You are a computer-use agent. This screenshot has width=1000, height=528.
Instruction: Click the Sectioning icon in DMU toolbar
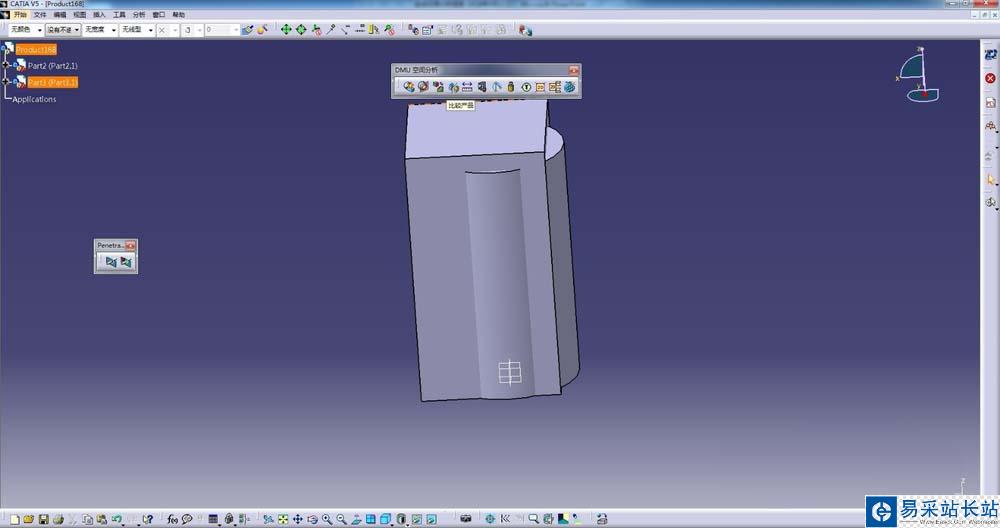click(x=423, y=87)
